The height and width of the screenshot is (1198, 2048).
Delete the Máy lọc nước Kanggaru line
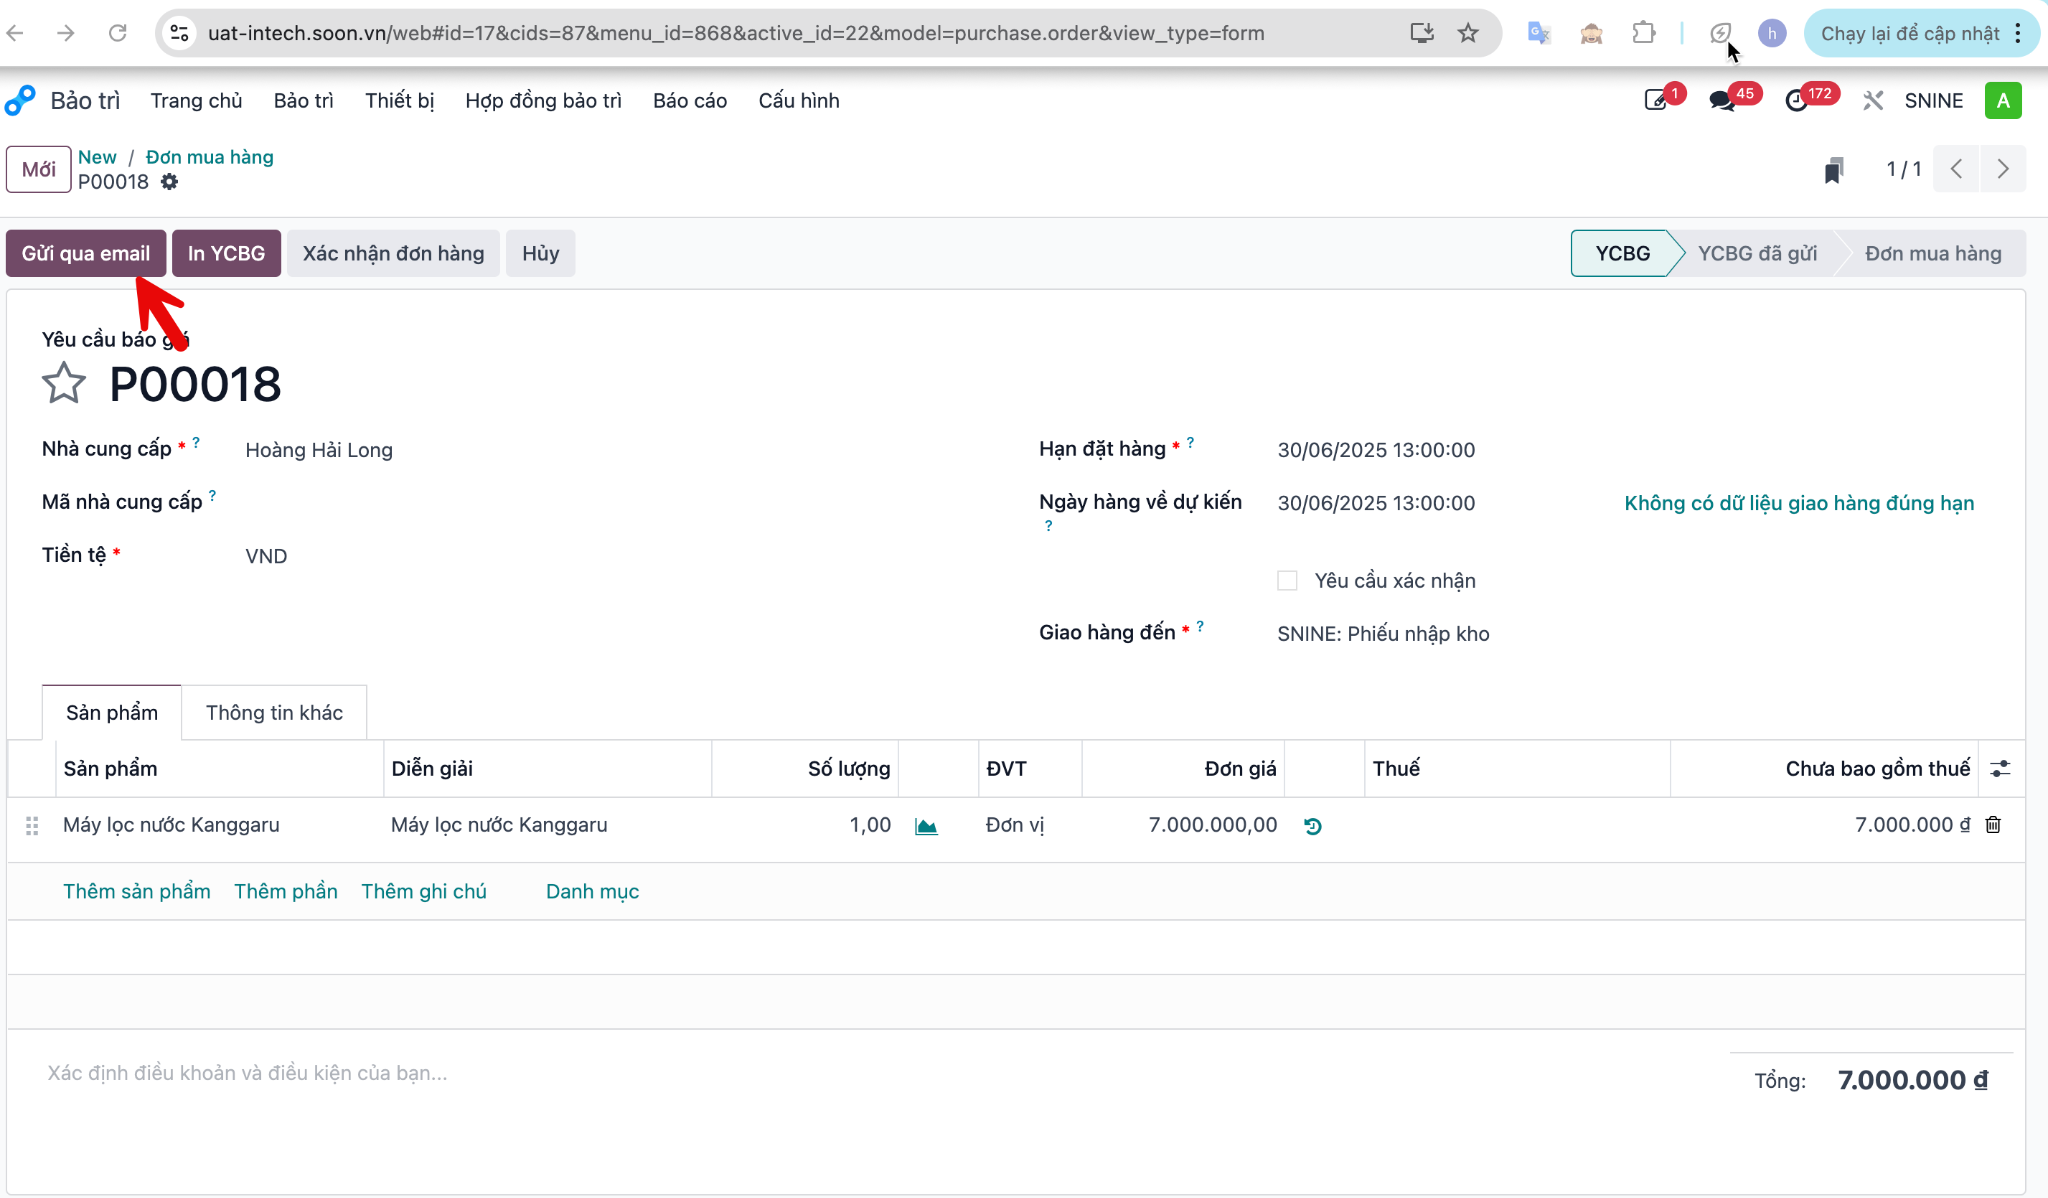pyautogui.click(x=1993, y=825)
